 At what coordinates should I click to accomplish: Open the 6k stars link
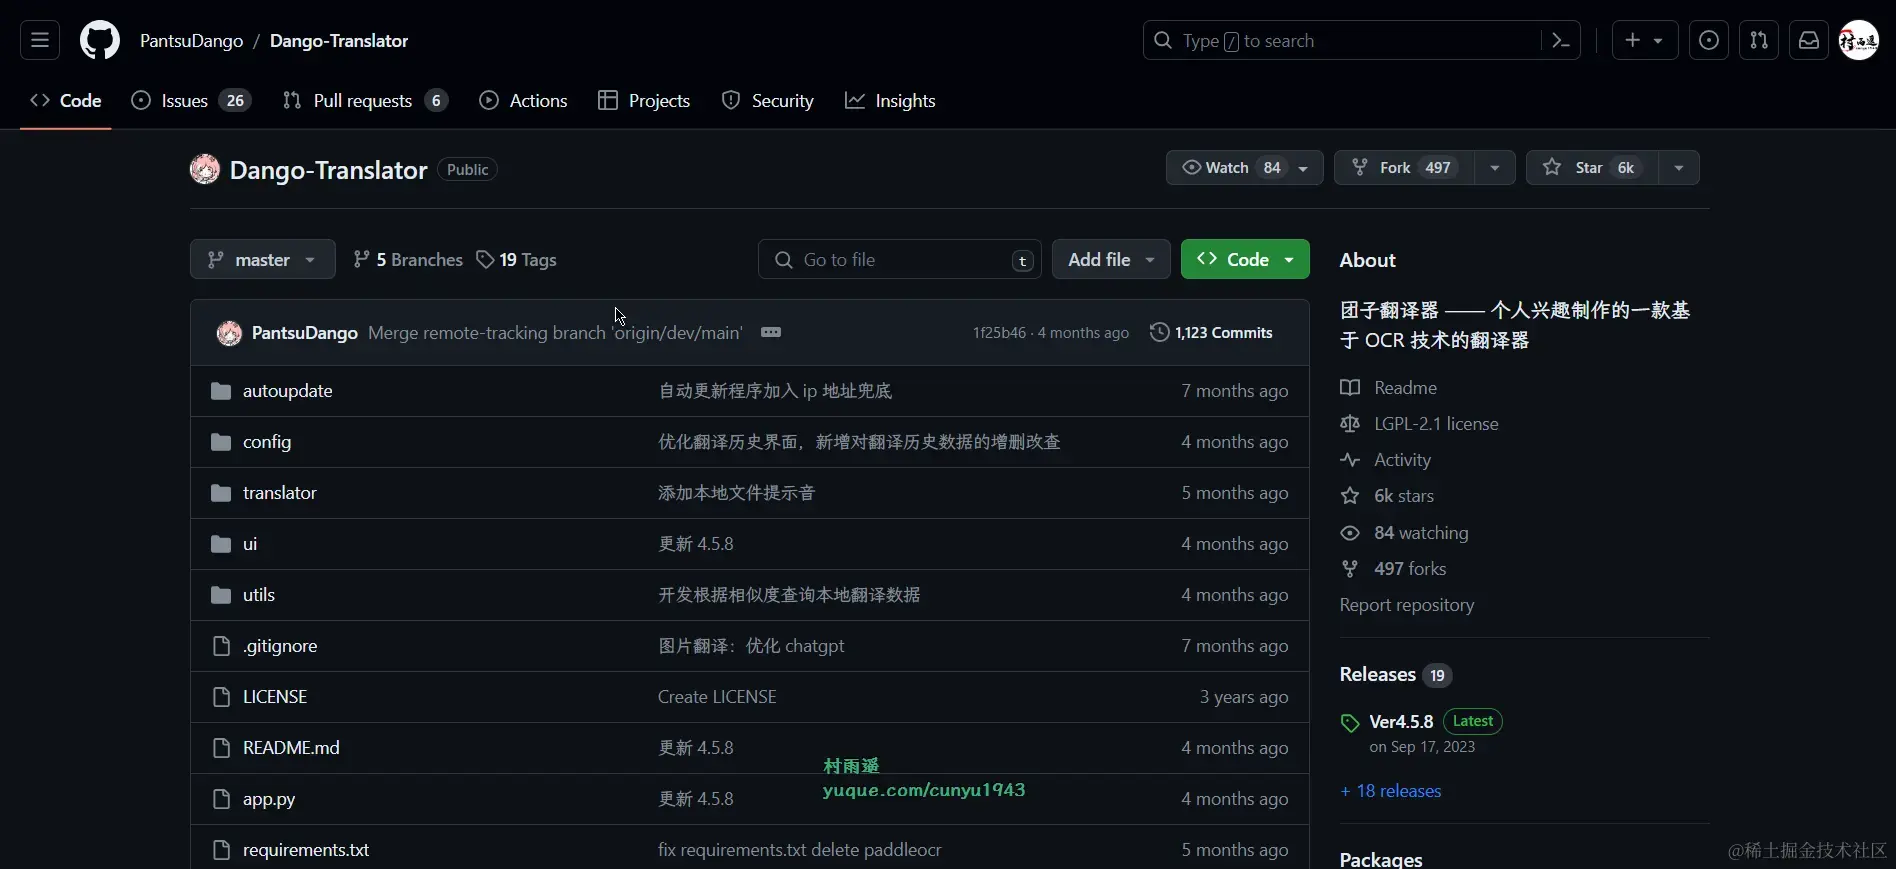[1387, 496]
